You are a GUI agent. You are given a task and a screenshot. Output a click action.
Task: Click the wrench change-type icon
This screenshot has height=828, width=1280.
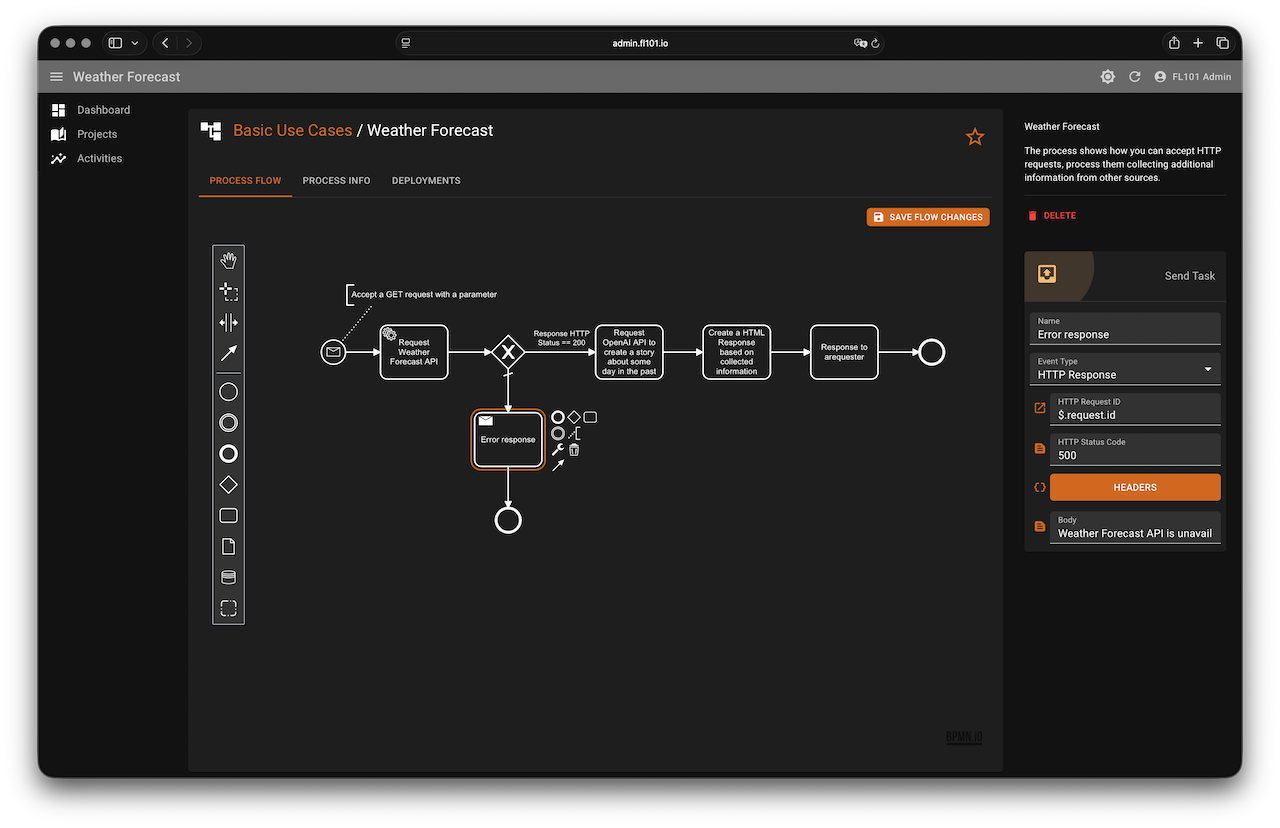tap(558, 450)
